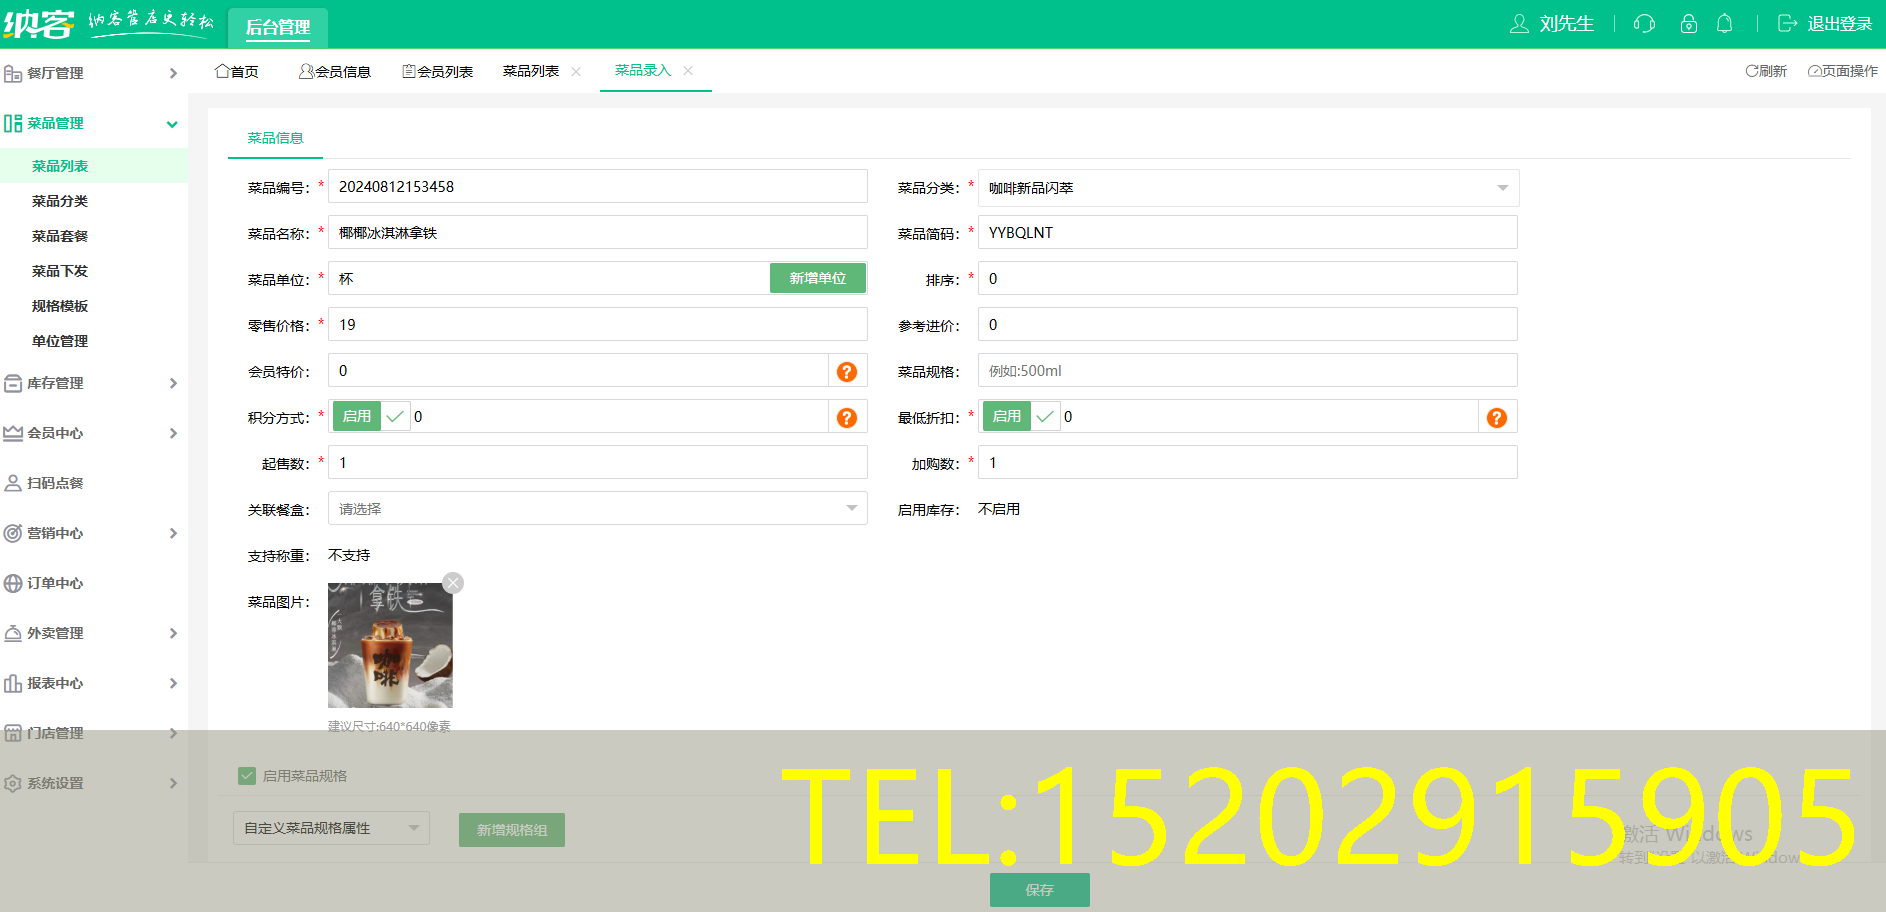The image size is (1886, 912).
Task: Remove the dish photo via its delete icon
Action: (x=453, y=582)
